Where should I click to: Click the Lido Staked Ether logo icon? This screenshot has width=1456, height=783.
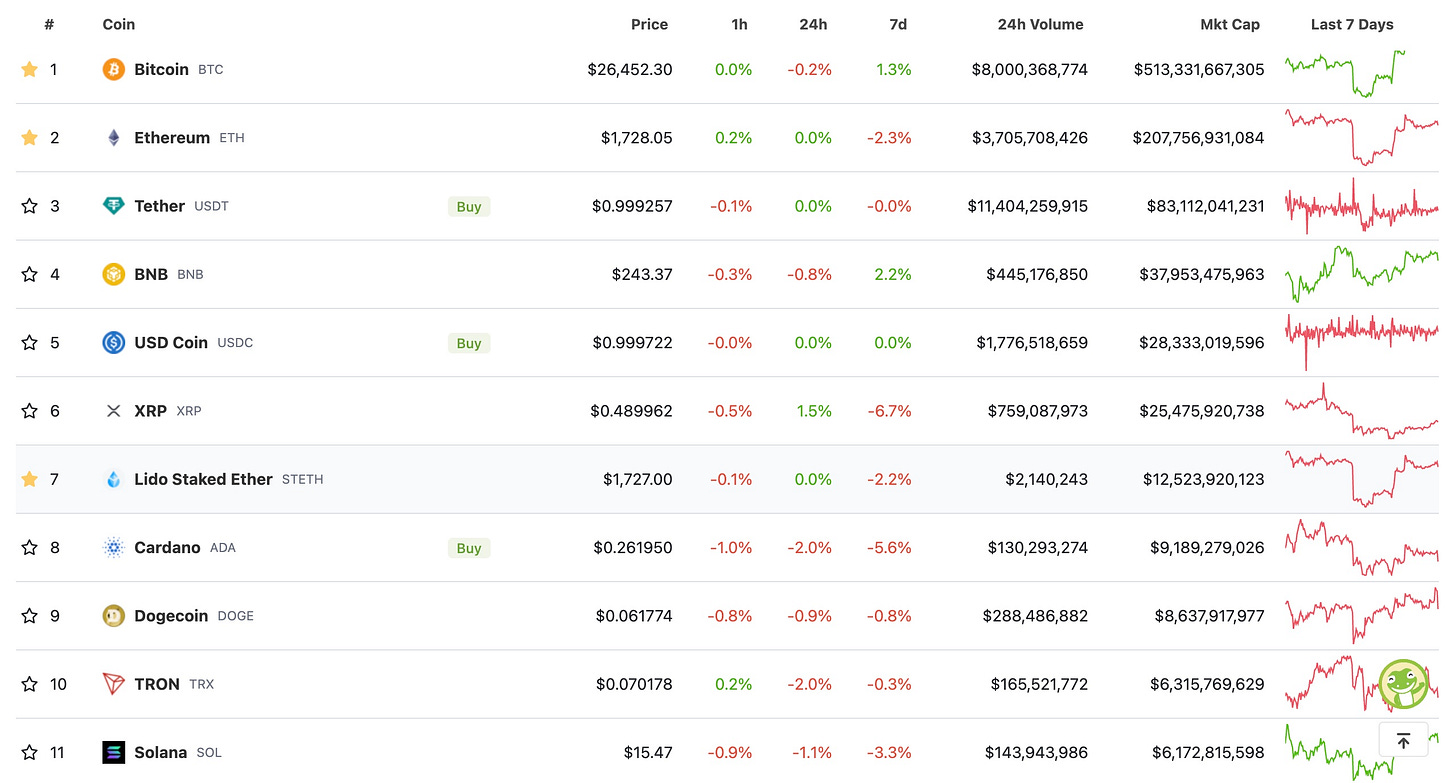[x=114, y=479]
